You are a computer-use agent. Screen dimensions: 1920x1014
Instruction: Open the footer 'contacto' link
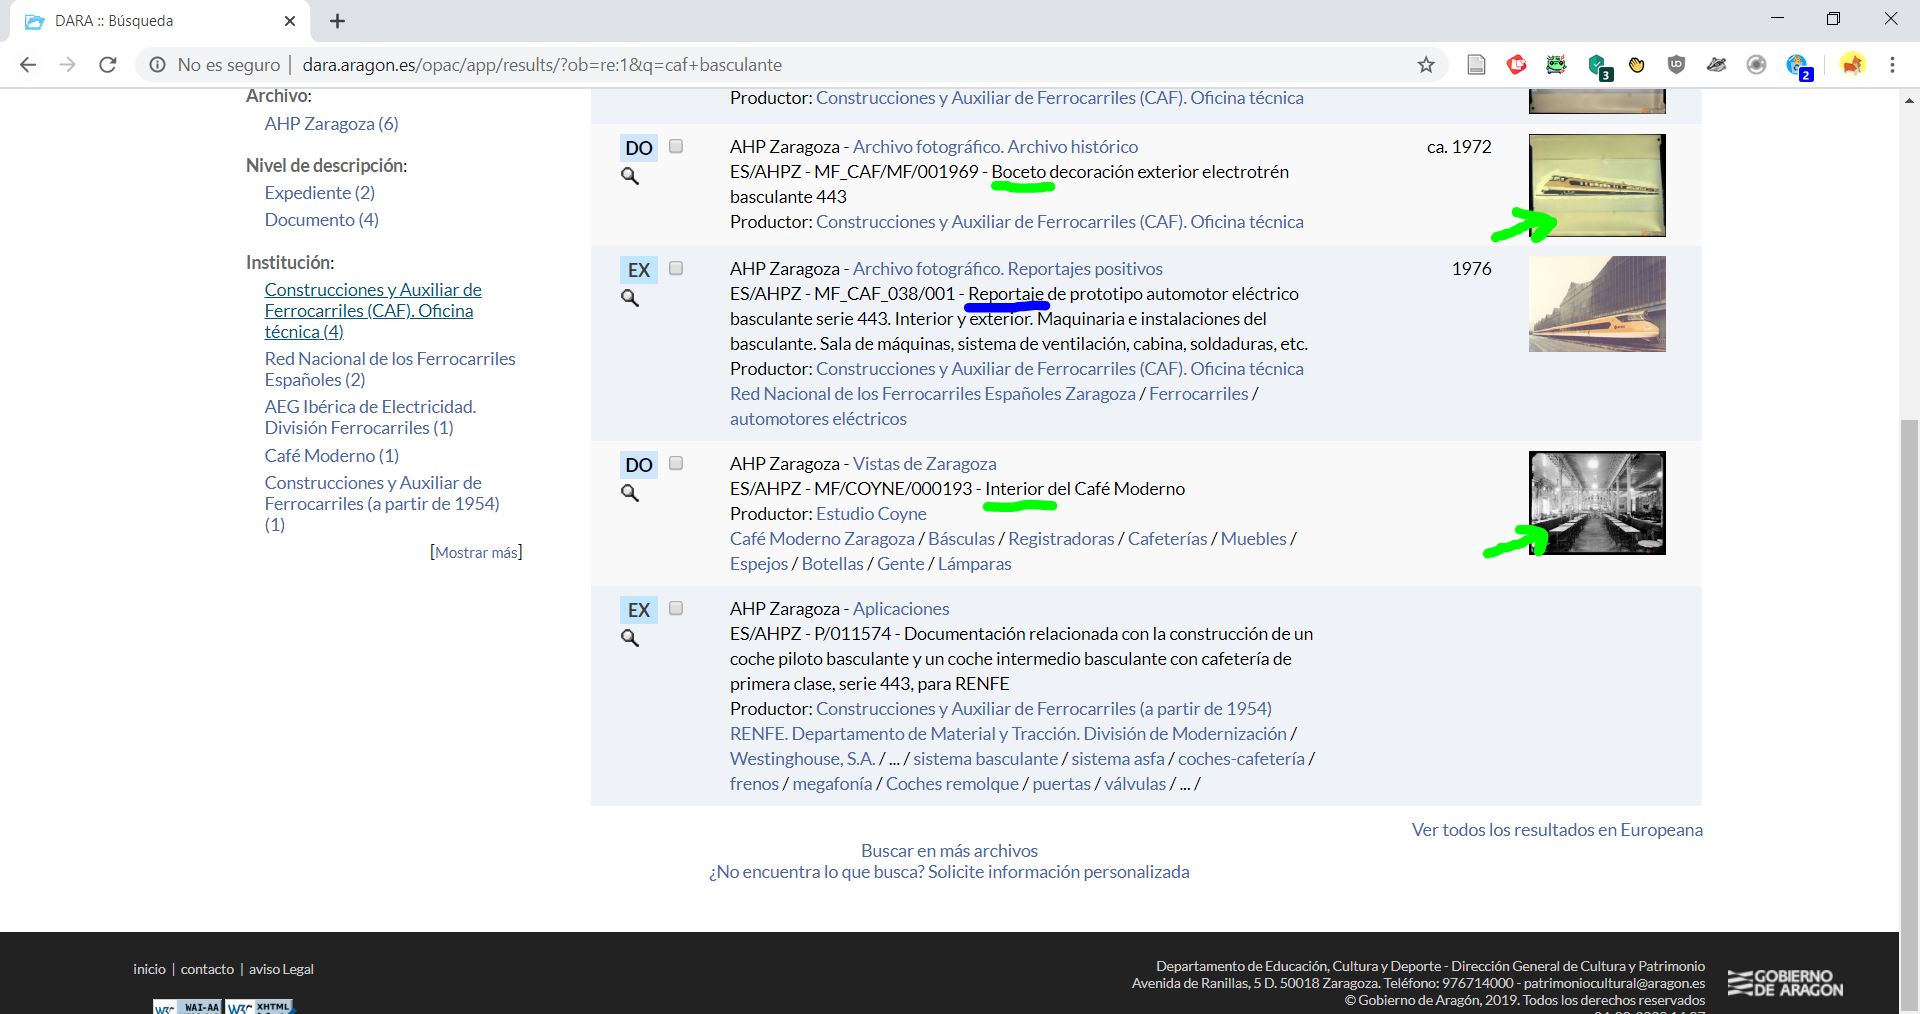(207, 969)
